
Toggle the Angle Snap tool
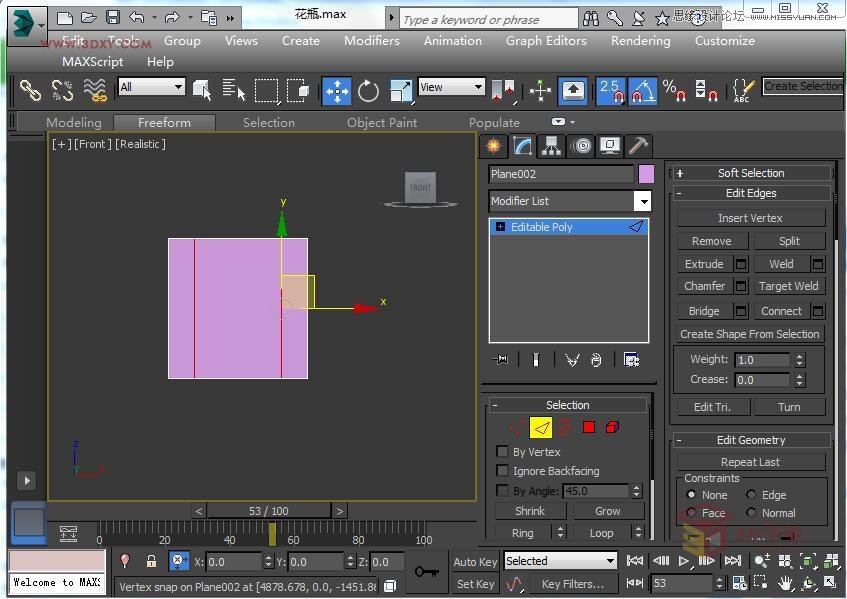pos(642,91)
